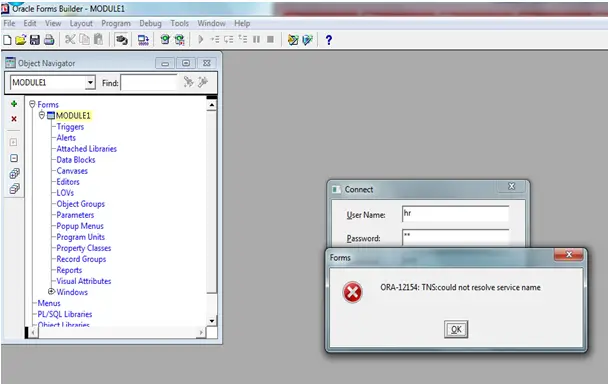Click the Open folder toolbar icon
The width and height of the screenshot is (608, 384).
click(x=21, y=40)
